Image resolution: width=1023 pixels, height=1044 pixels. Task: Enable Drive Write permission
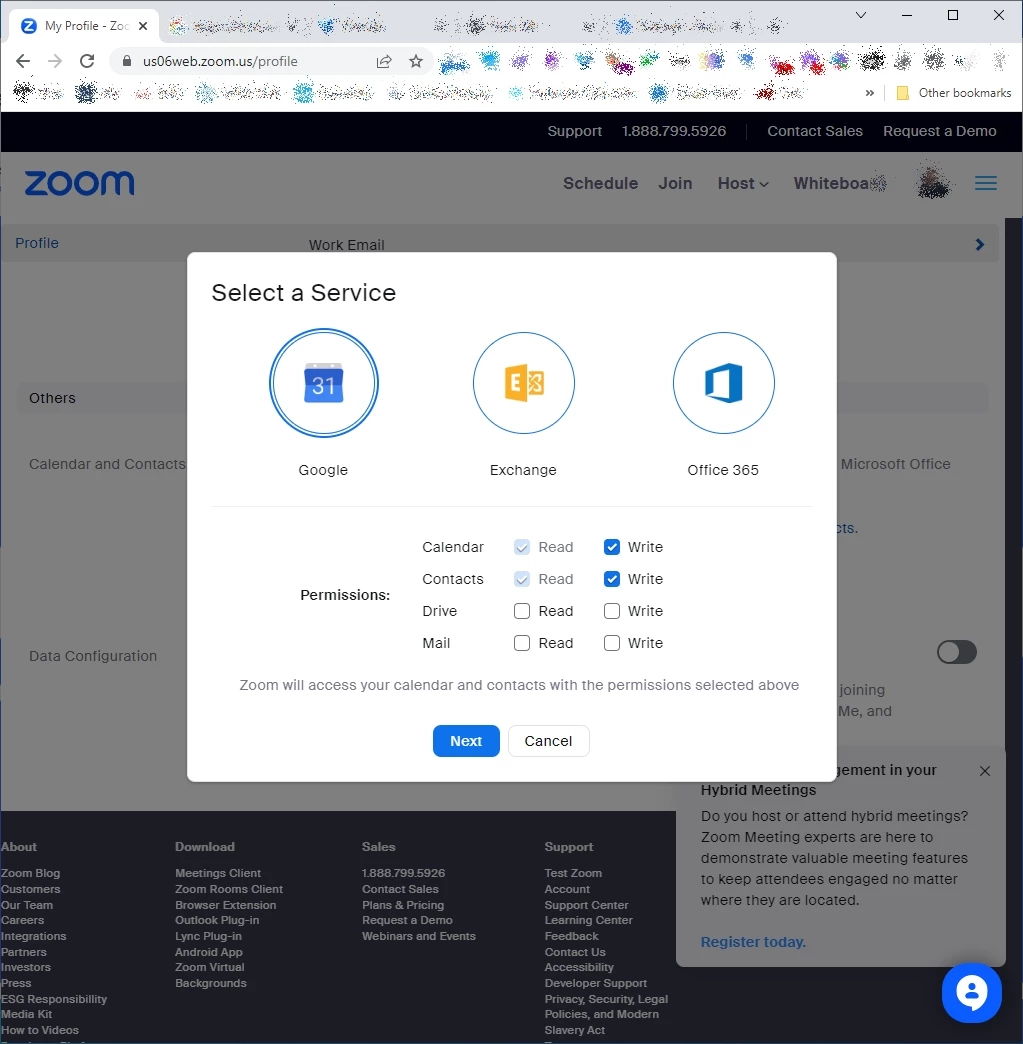coord(612,611)
